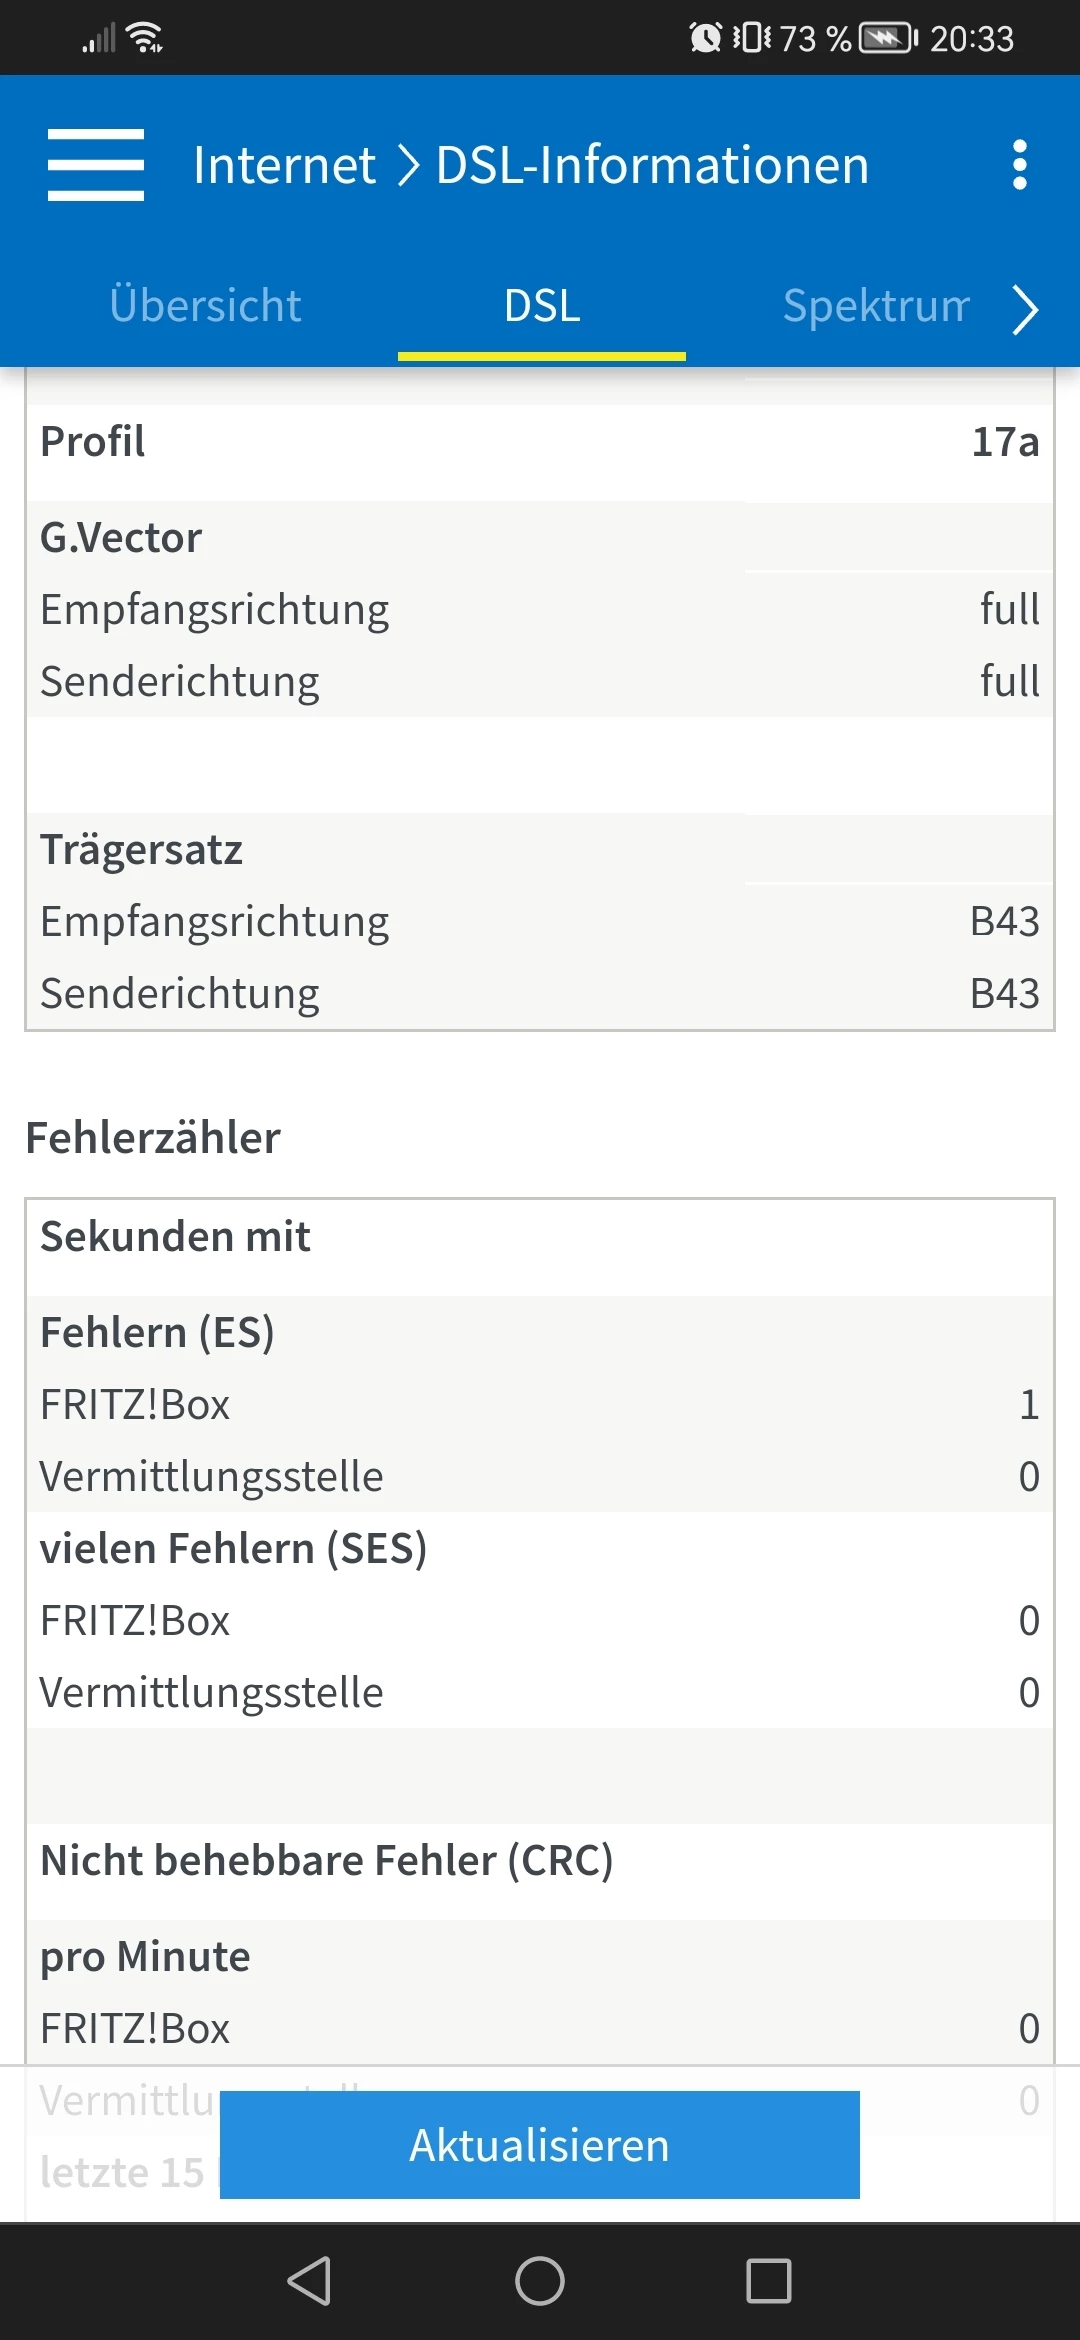This screenshot has width=1080, height=2340.
Task: Tap the Internet breadcrumb link
Action: [284, 165]
